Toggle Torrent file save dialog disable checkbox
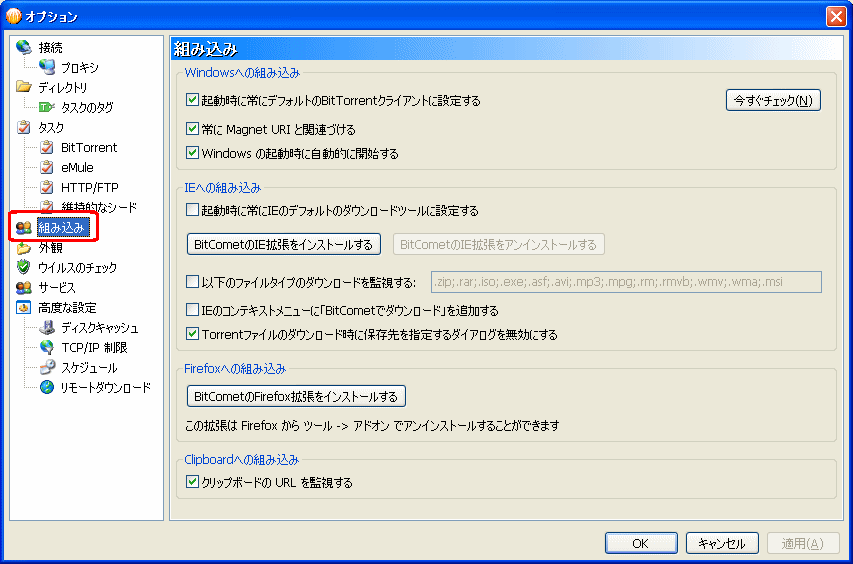This screenshot has height=564, width=853. pyautogui.click(x=192, y=333)
